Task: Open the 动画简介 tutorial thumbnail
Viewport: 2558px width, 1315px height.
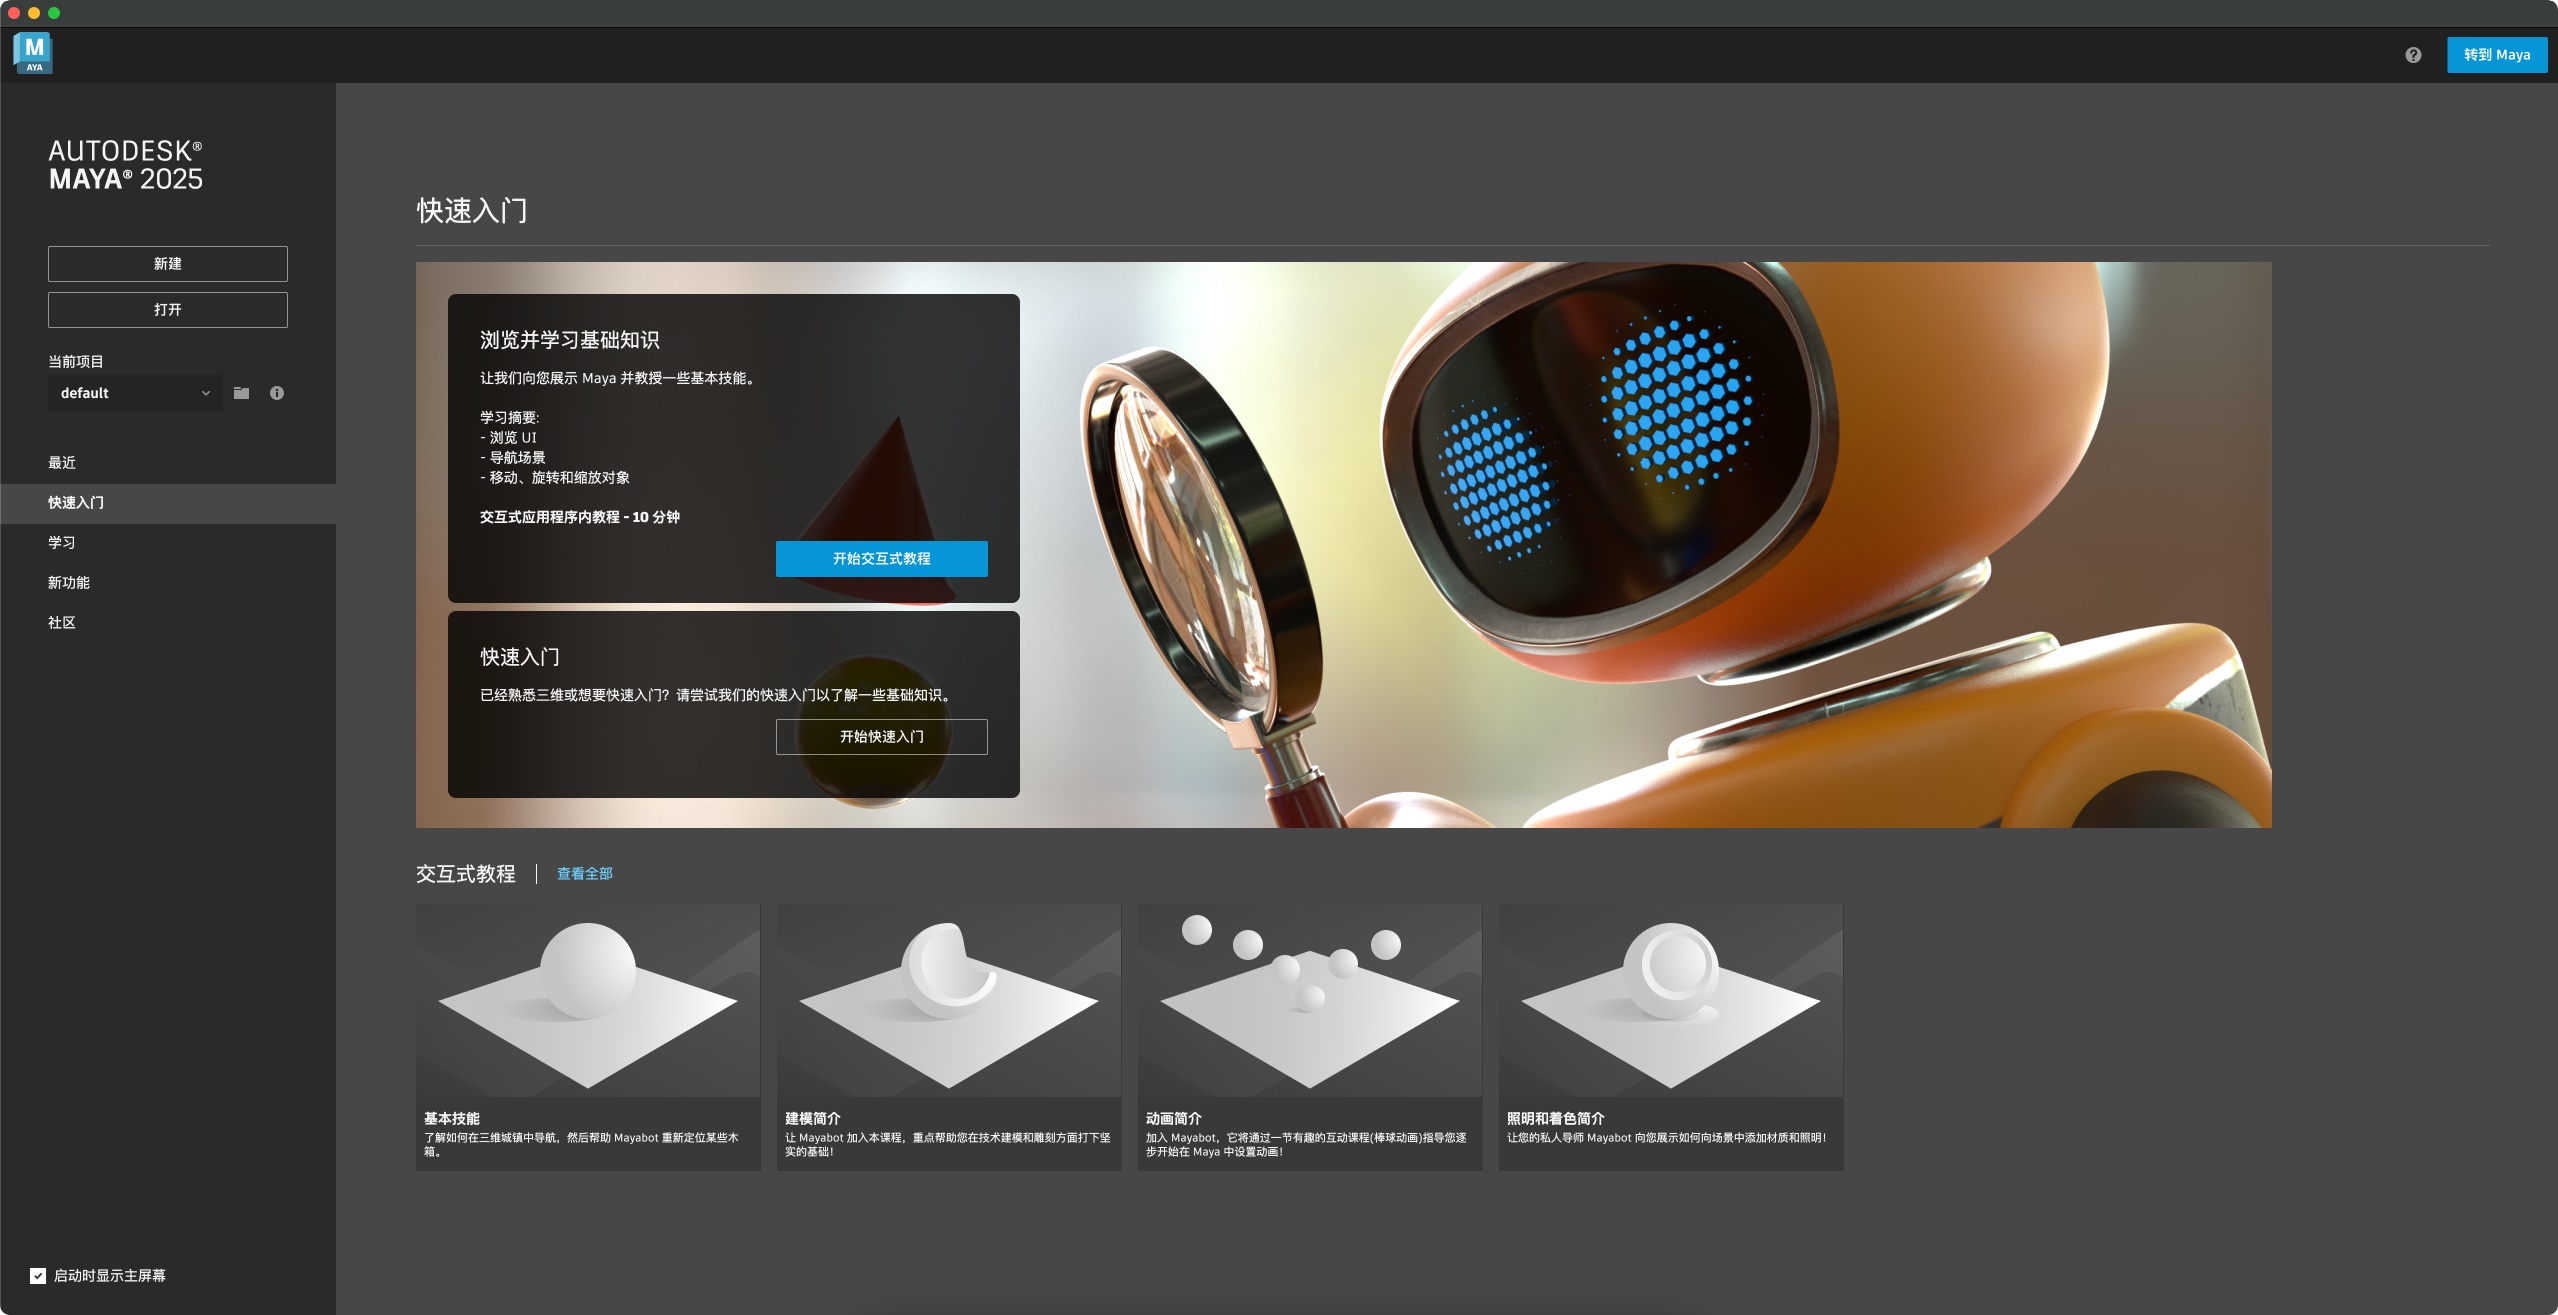Action: coord(1310,1001)
